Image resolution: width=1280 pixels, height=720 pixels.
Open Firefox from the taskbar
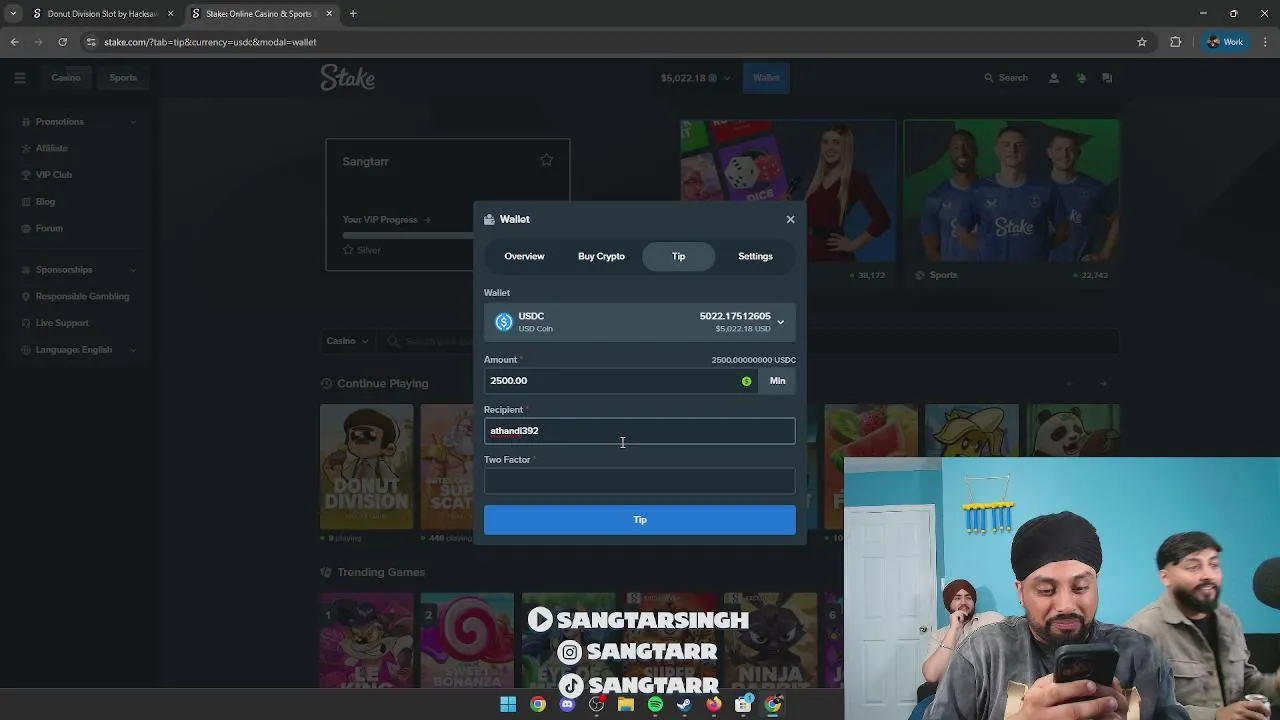click(713, 705)
